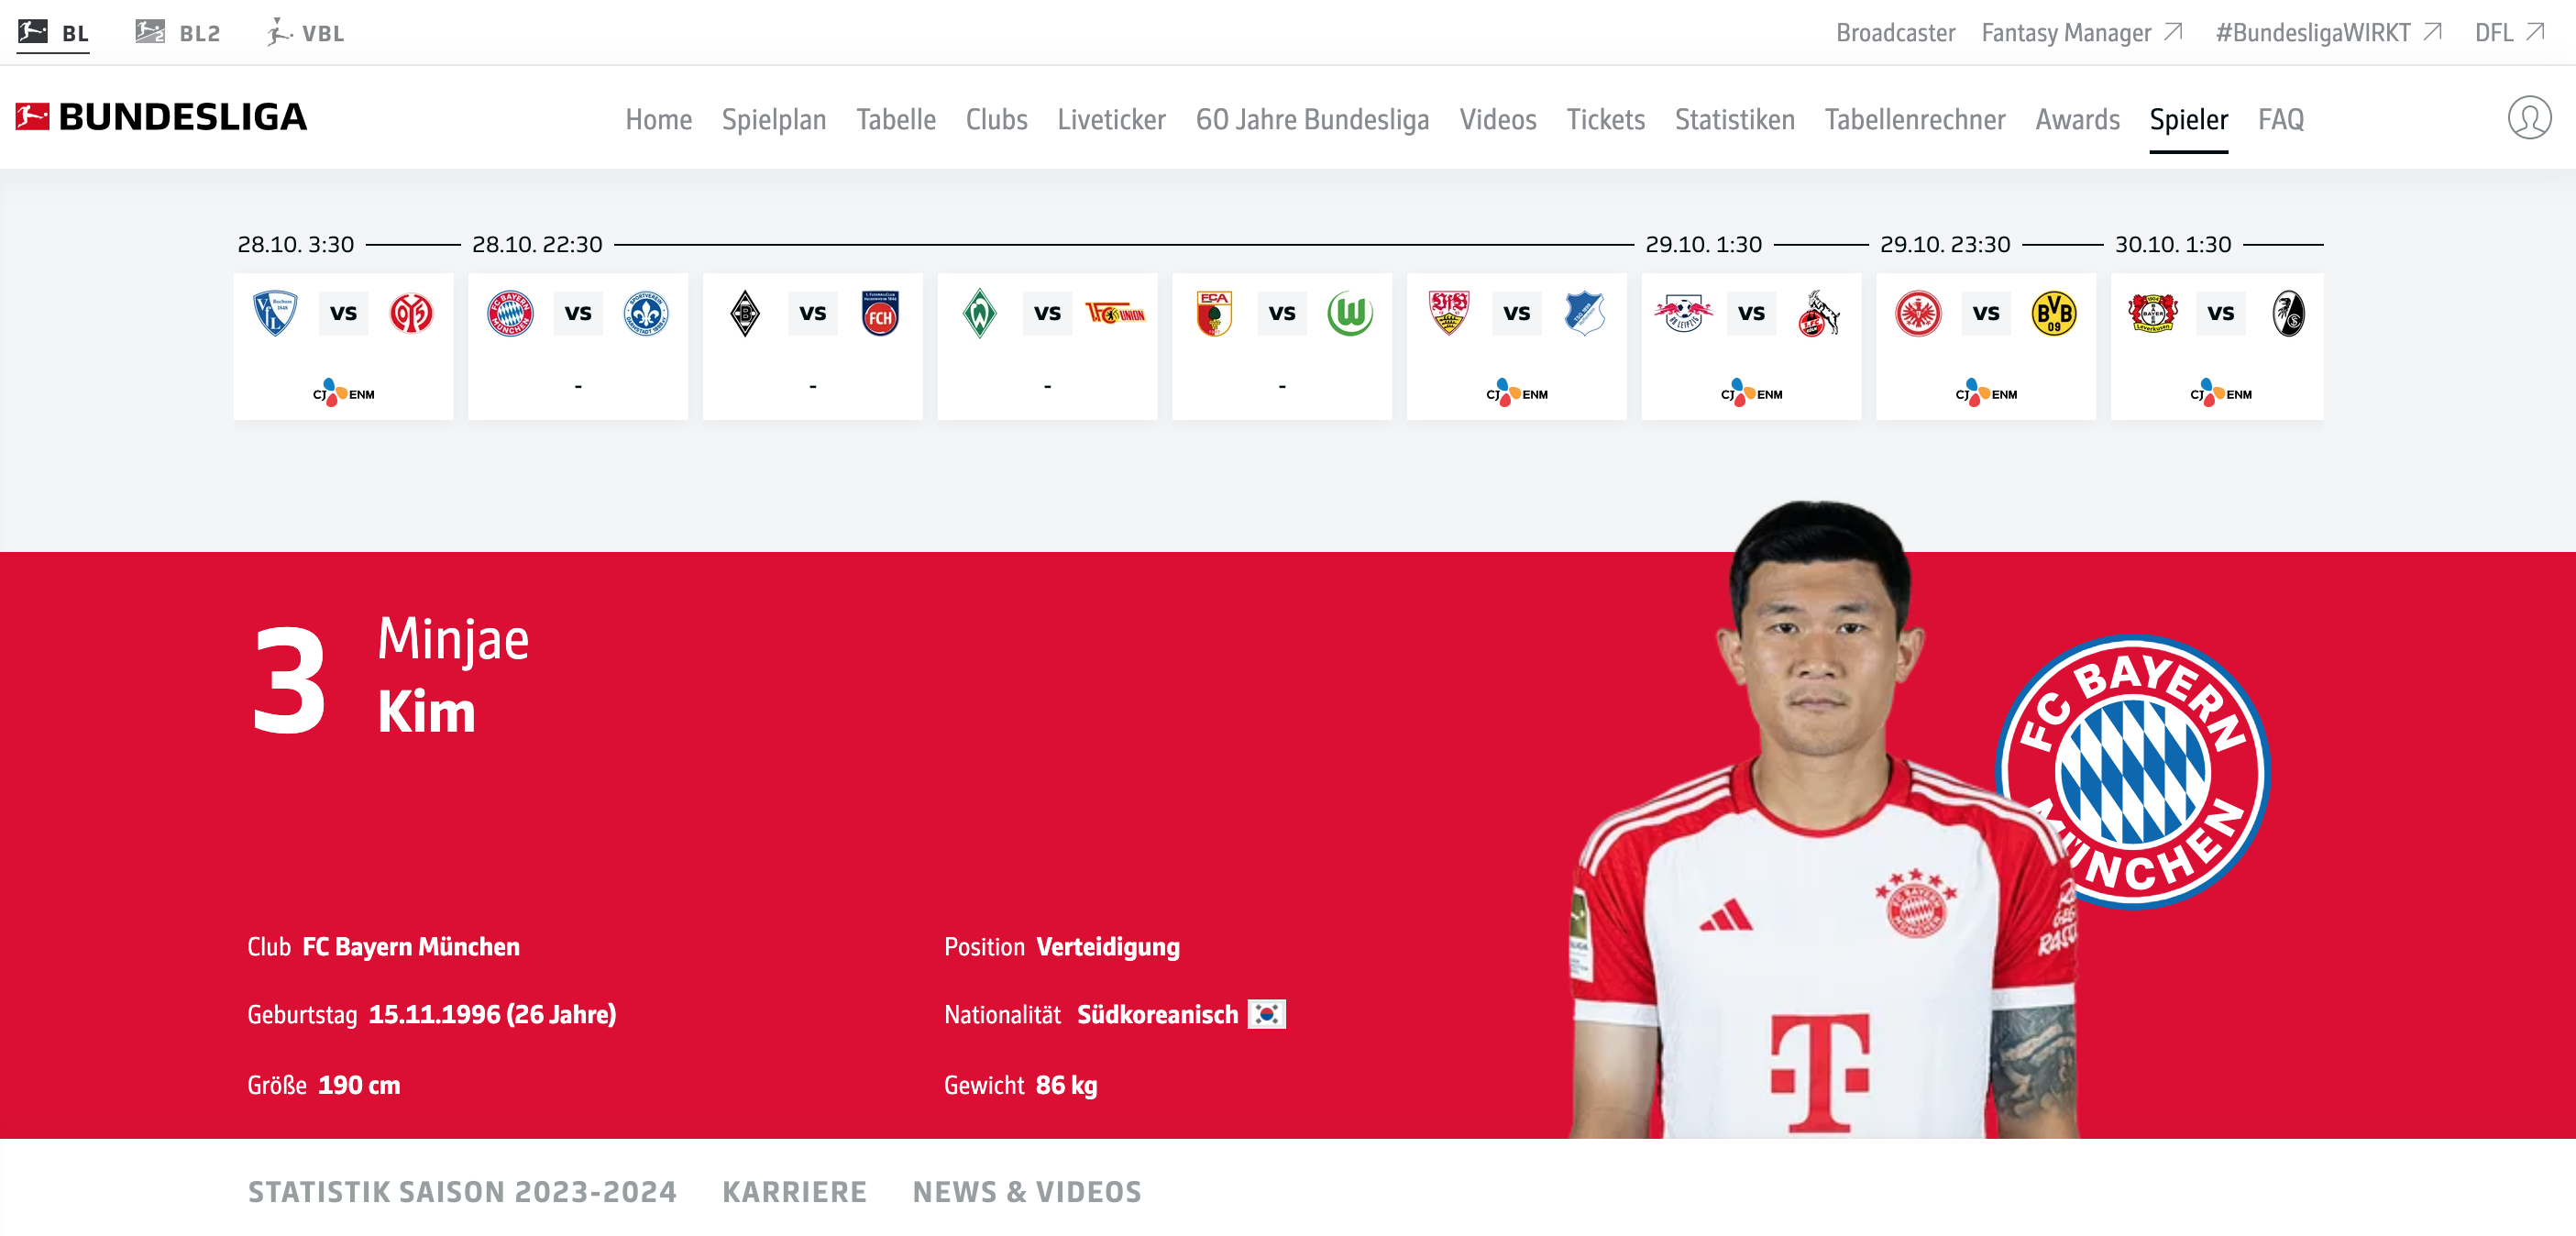Click the Größe value 190 cm
This screenshot has width=2576, height=1236.
(359, 1085)
